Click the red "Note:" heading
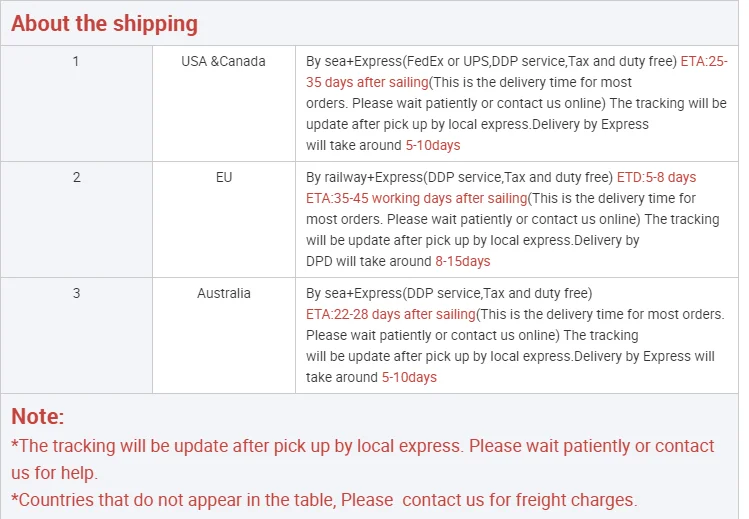The width and height of the screenshot is (749, 519). 38,417
